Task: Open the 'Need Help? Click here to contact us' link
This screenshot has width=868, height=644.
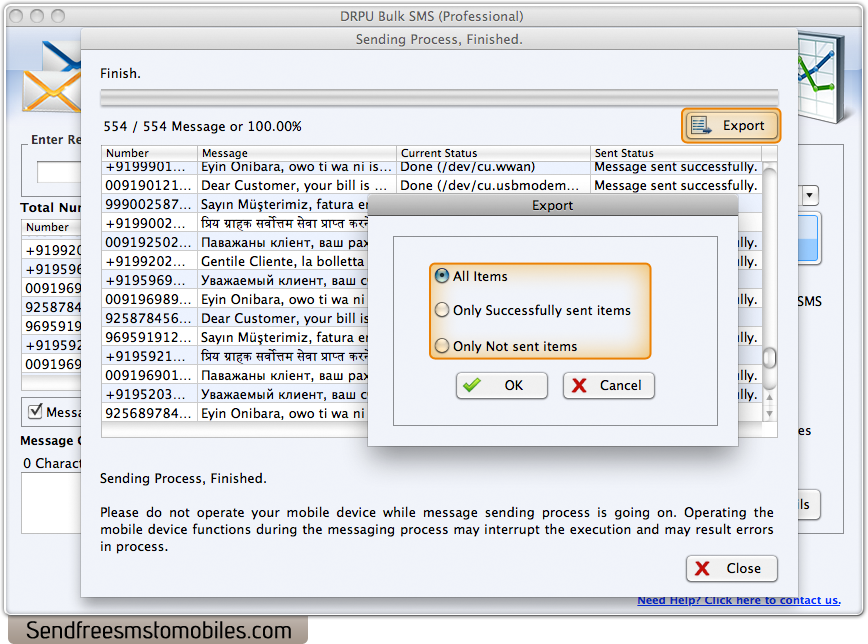Action: pos(739,600)
